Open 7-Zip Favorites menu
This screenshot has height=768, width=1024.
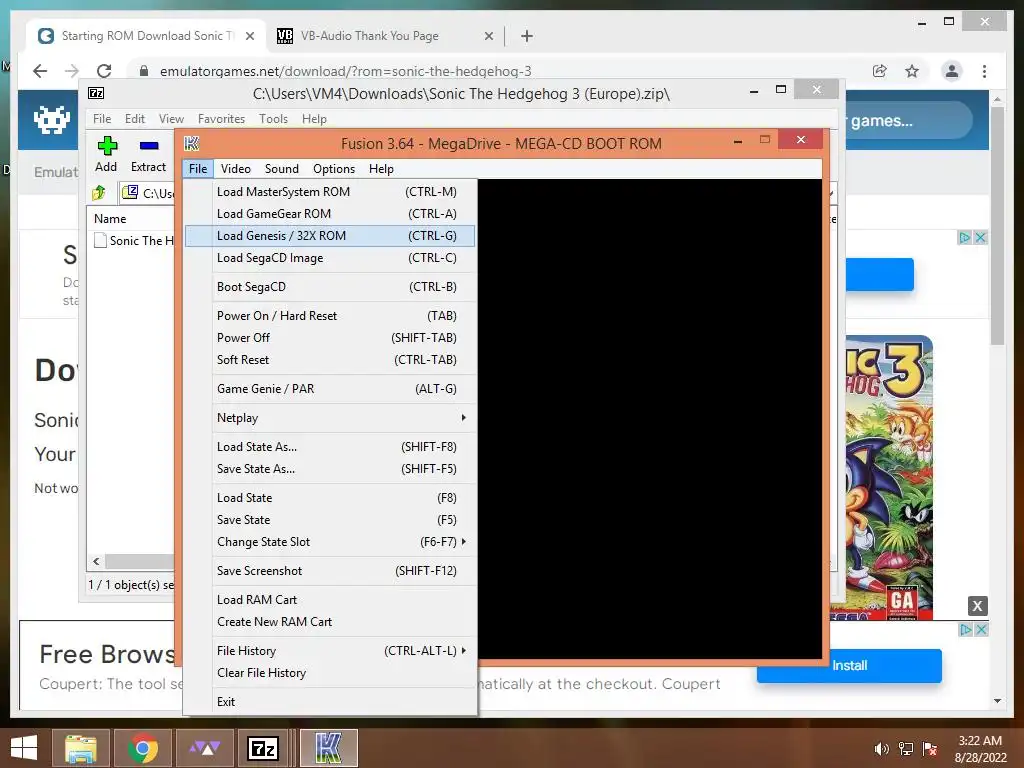tap(221, 119)
